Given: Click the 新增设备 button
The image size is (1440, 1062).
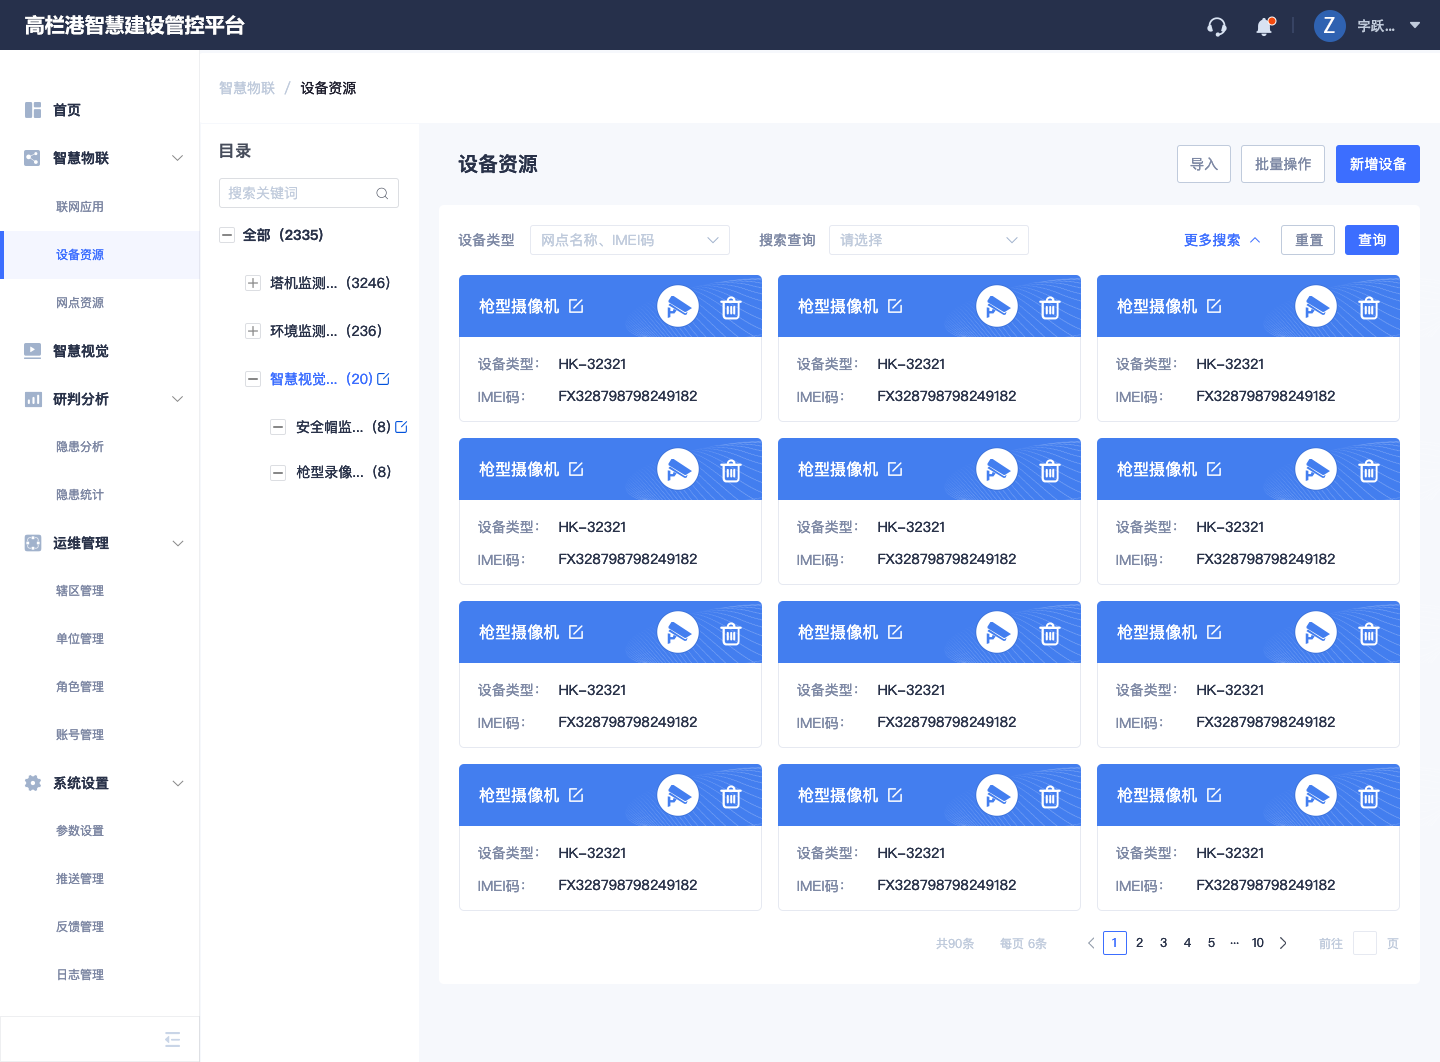Looking at the screenshot, I should click(x=1377, y=163).
